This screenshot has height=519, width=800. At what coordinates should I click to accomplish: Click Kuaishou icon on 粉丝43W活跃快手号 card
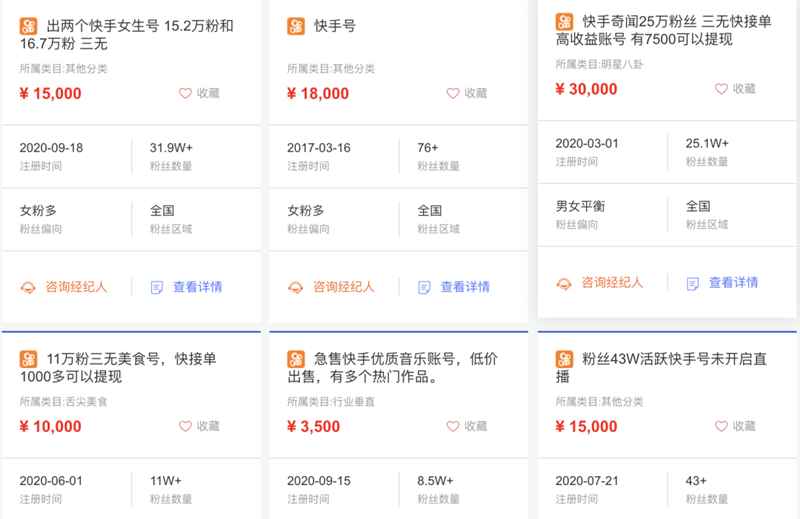565,358
